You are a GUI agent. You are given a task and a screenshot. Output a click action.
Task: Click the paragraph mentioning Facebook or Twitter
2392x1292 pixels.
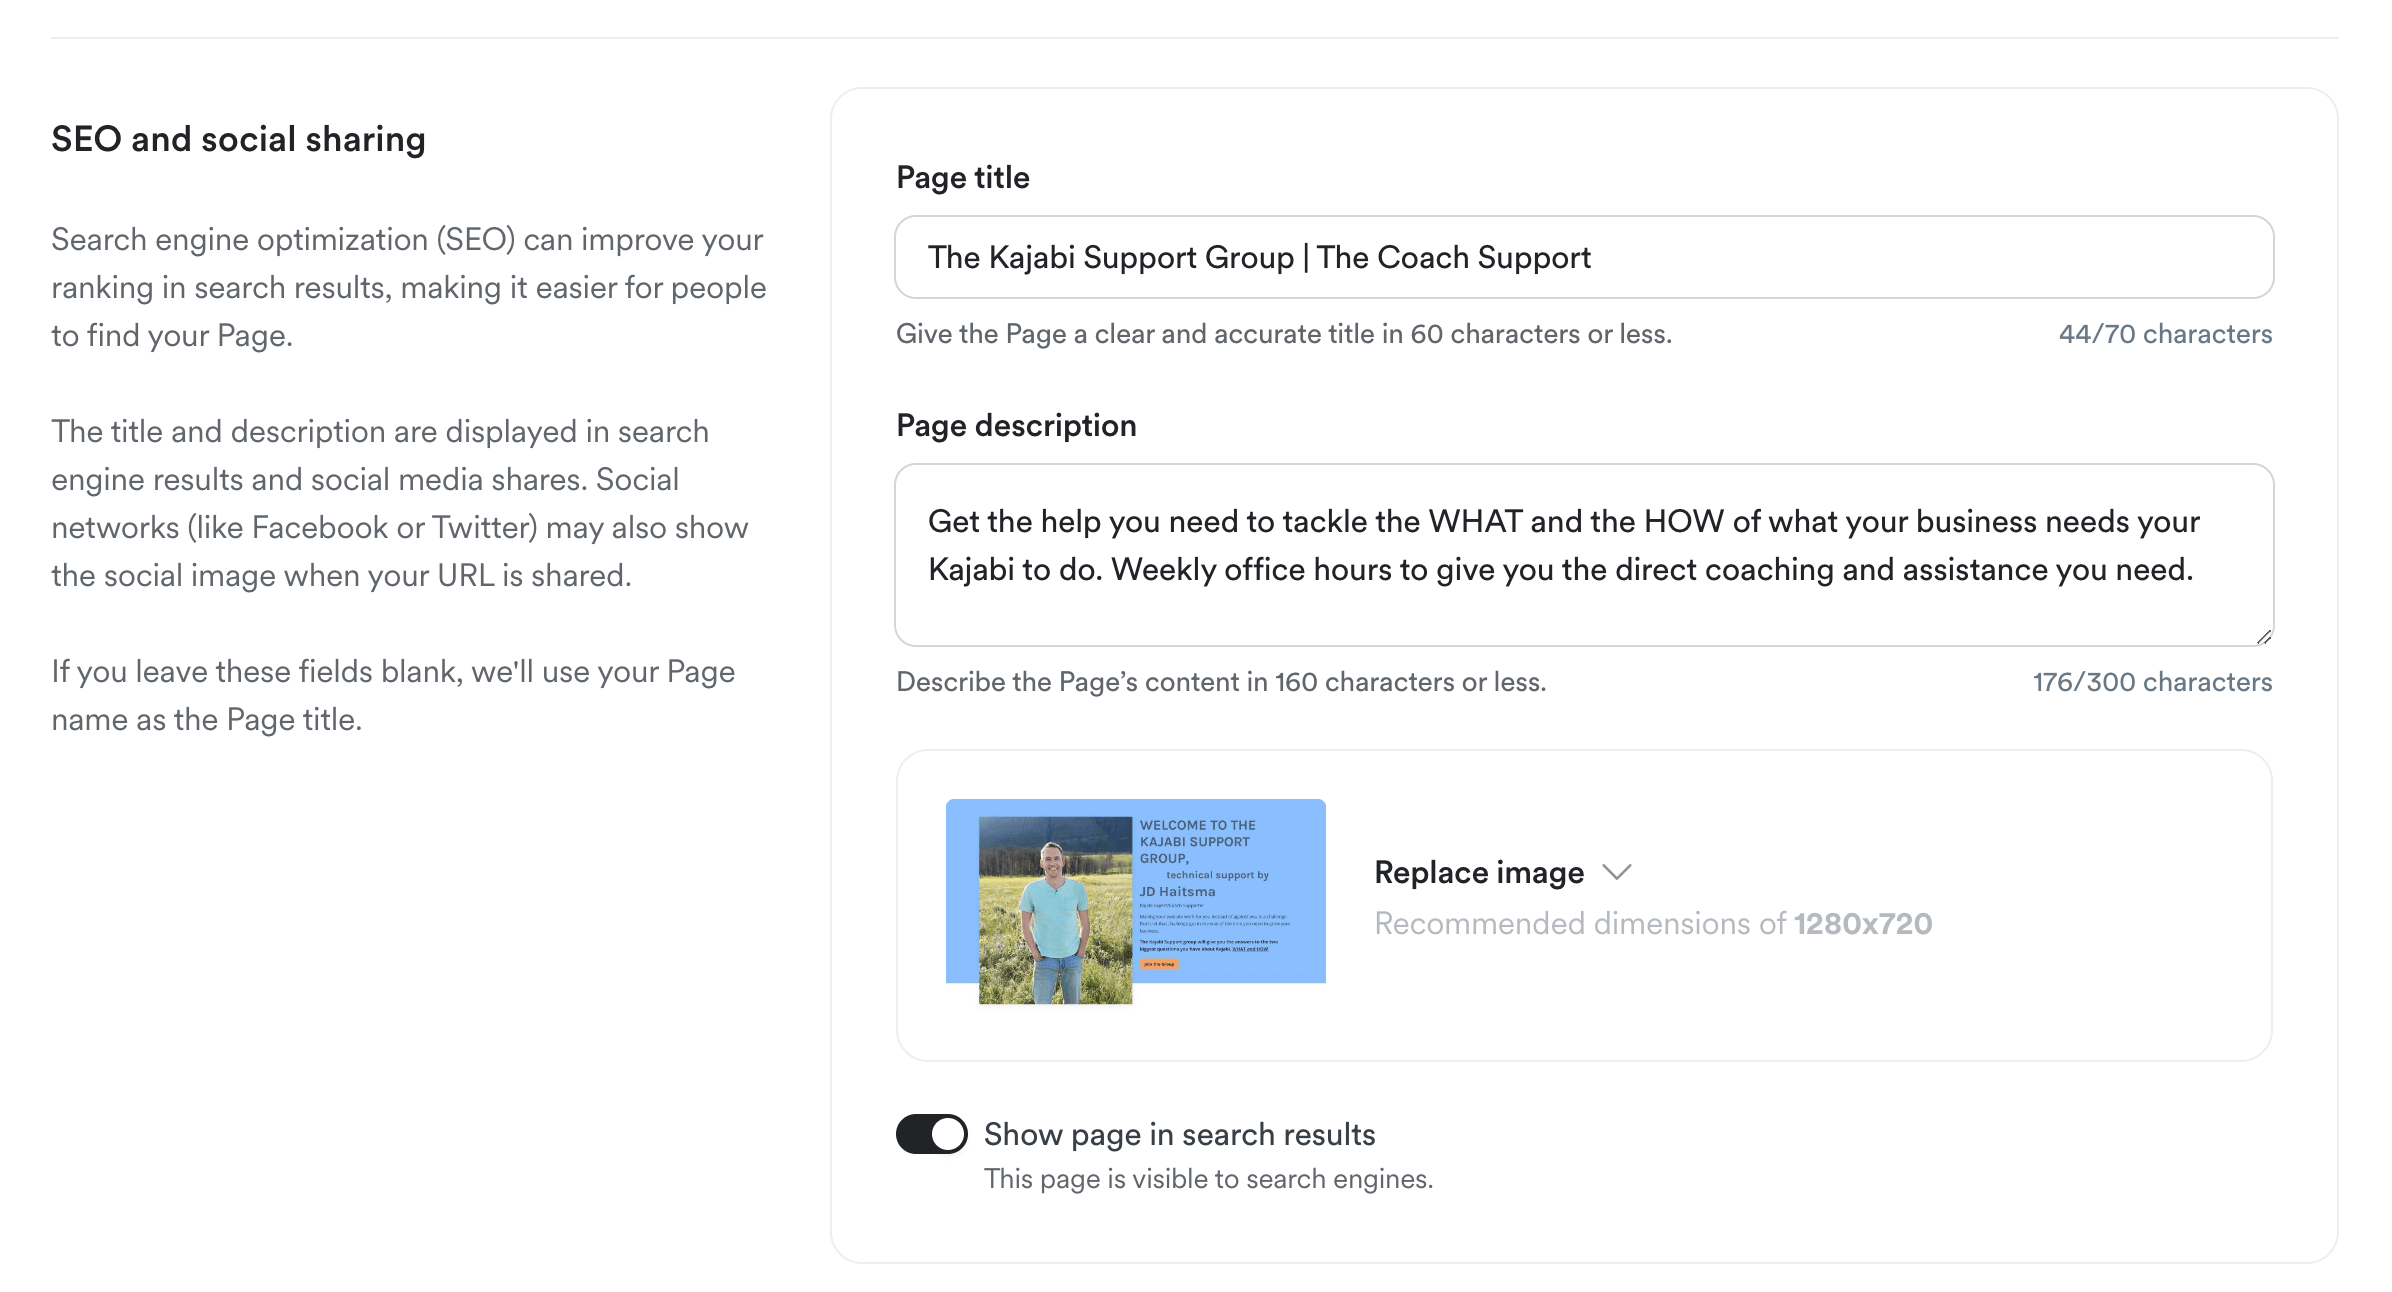point(399,503)
